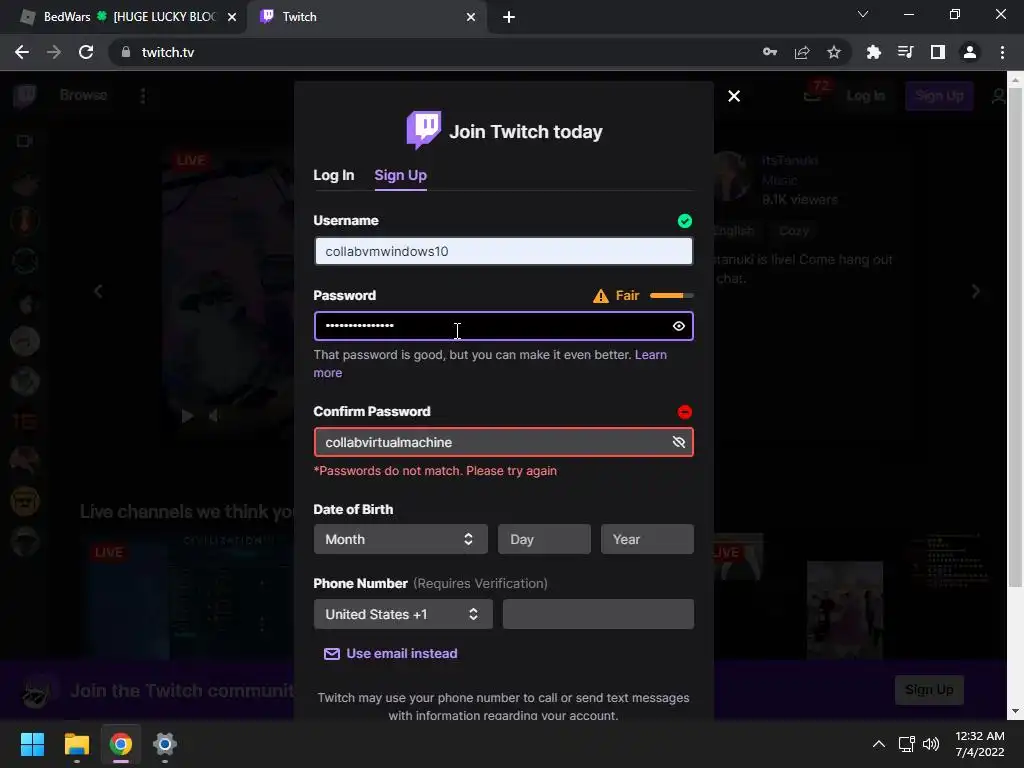Open a new browser tab

(509, 17)
